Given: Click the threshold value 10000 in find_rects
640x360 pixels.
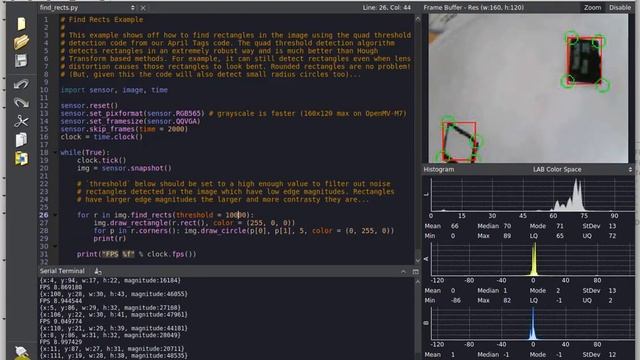Looking at the screenshot, I should [236, 215].
